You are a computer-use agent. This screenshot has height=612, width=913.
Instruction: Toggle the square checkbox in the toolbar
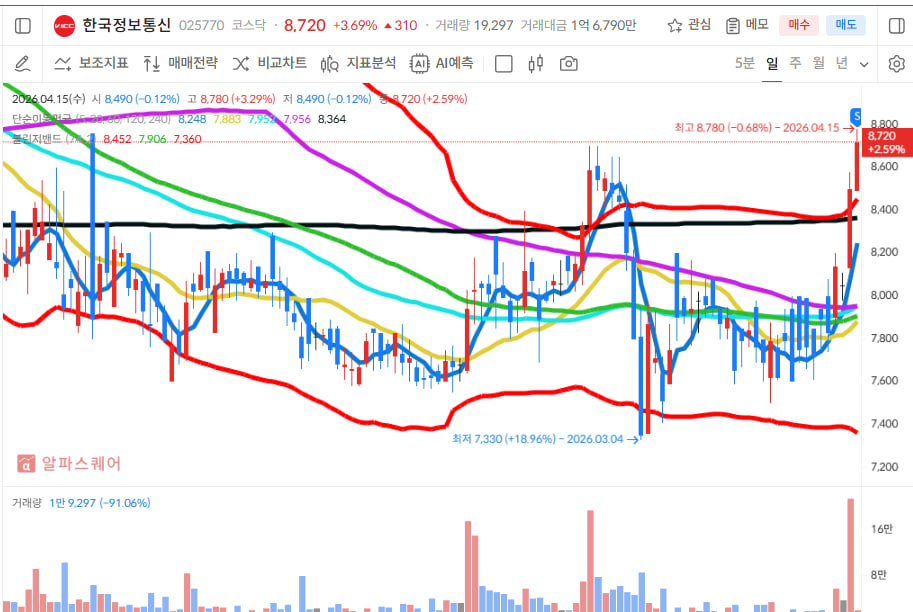(504, 64)
